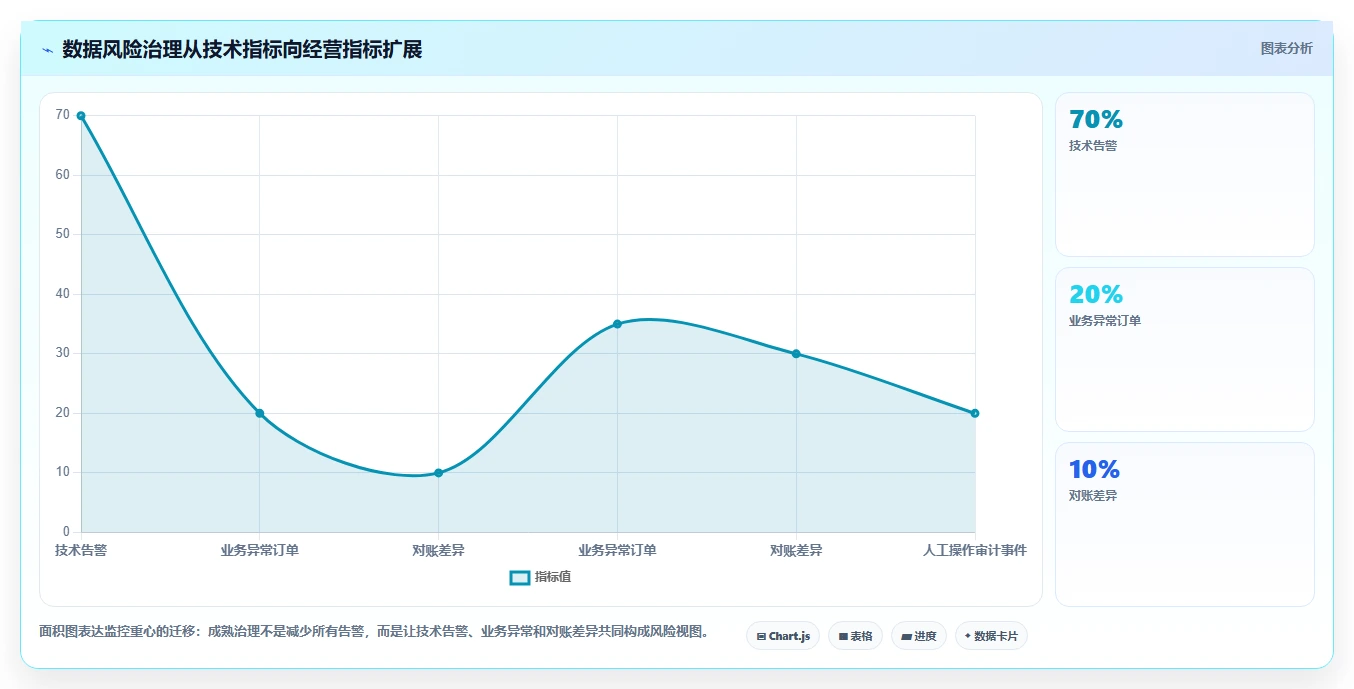The height and width of the screenshot is (689, 1354).
Task: Click the y-axis tick label 50
Action: click(63, 234)
